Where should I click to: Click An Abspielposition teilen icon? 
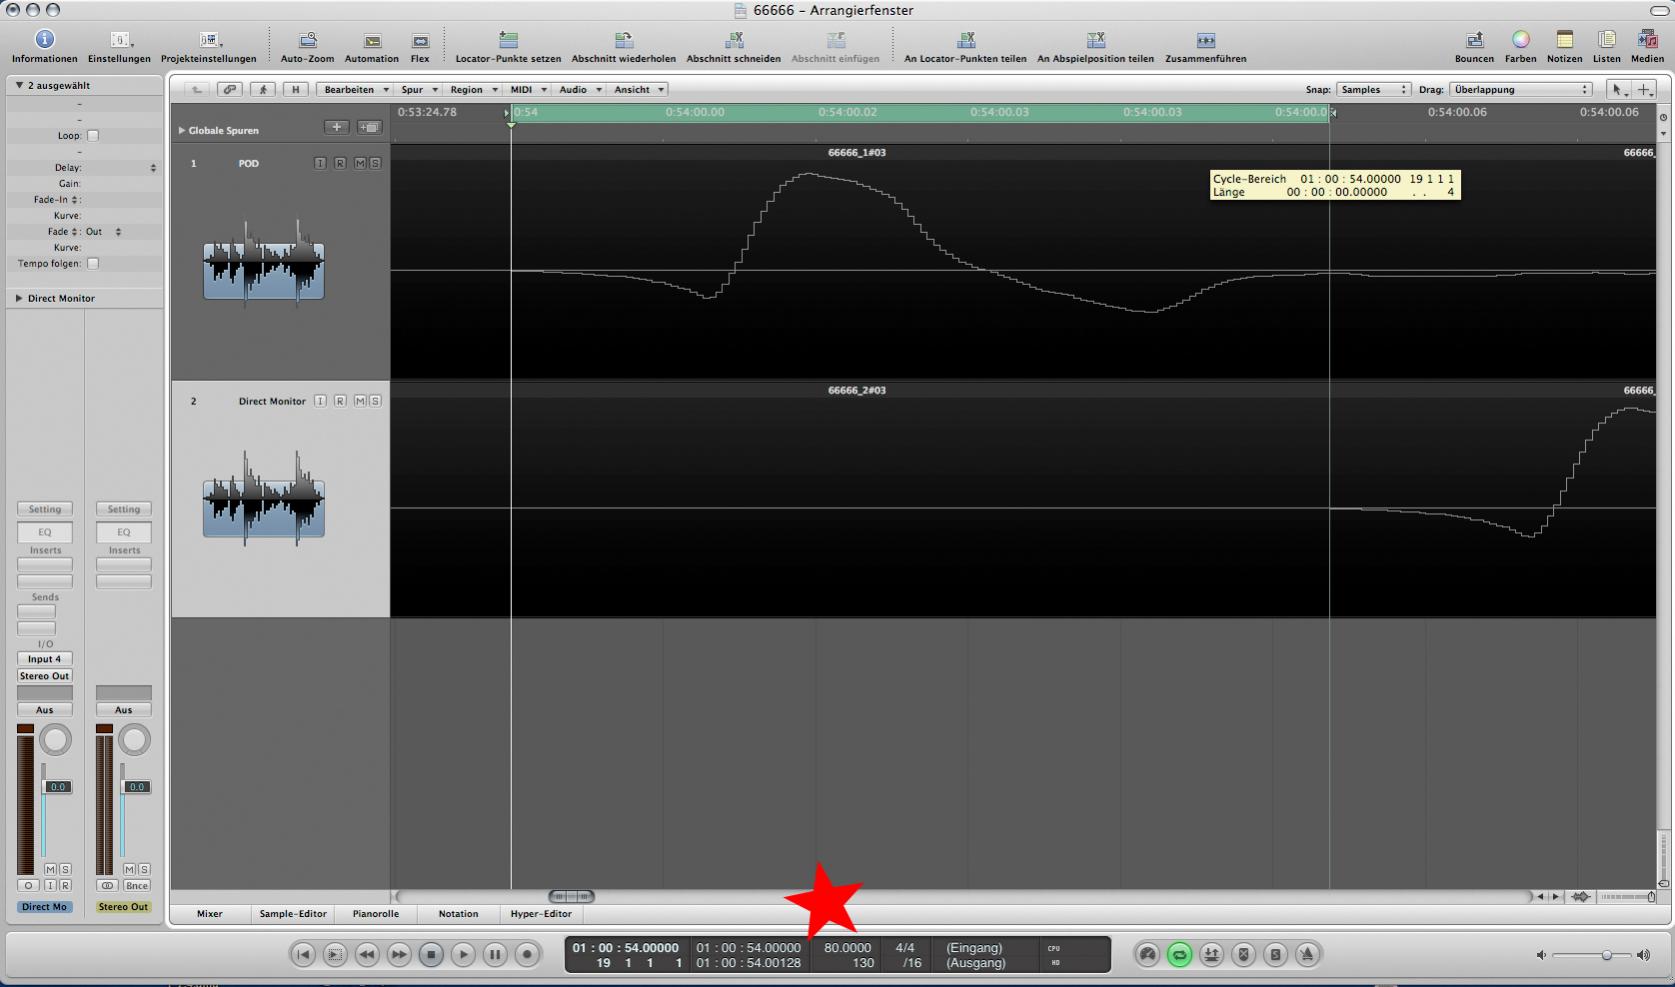tap(1095, 40)
